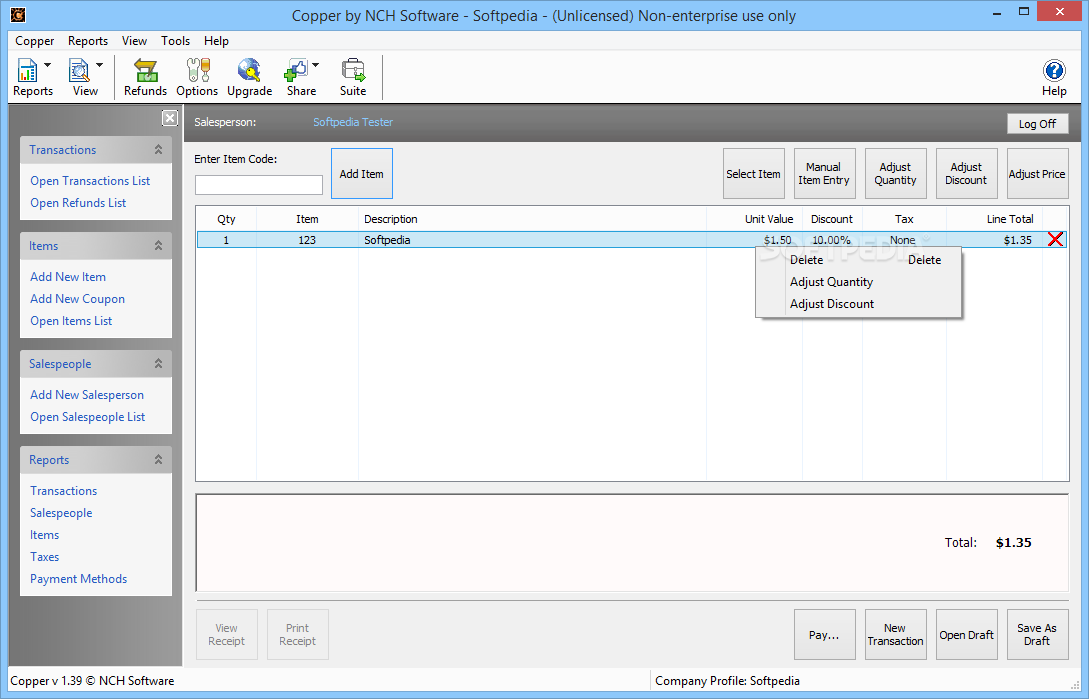Click the Softpedia Tester salesperson name
Screen dimensions: 1089x699
[x=353, y=122]
